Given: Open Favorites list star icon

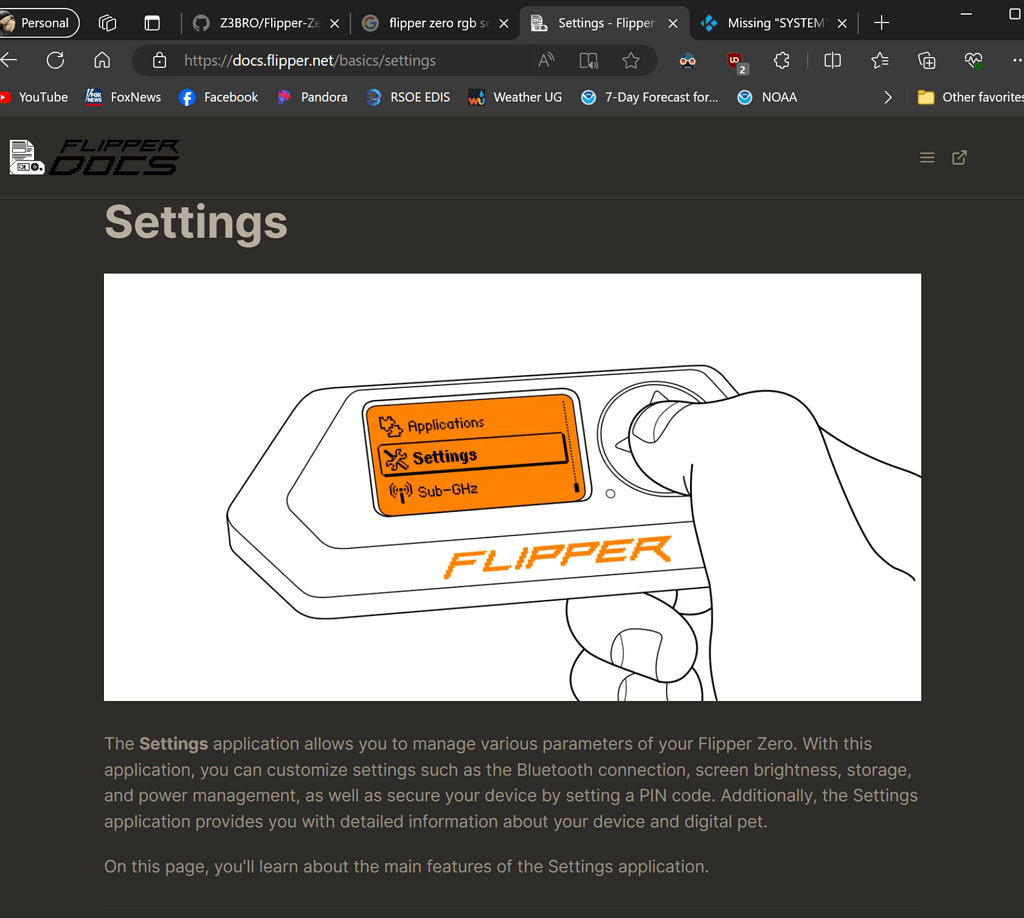Looking at the screenshot, I should click(879, 60).
